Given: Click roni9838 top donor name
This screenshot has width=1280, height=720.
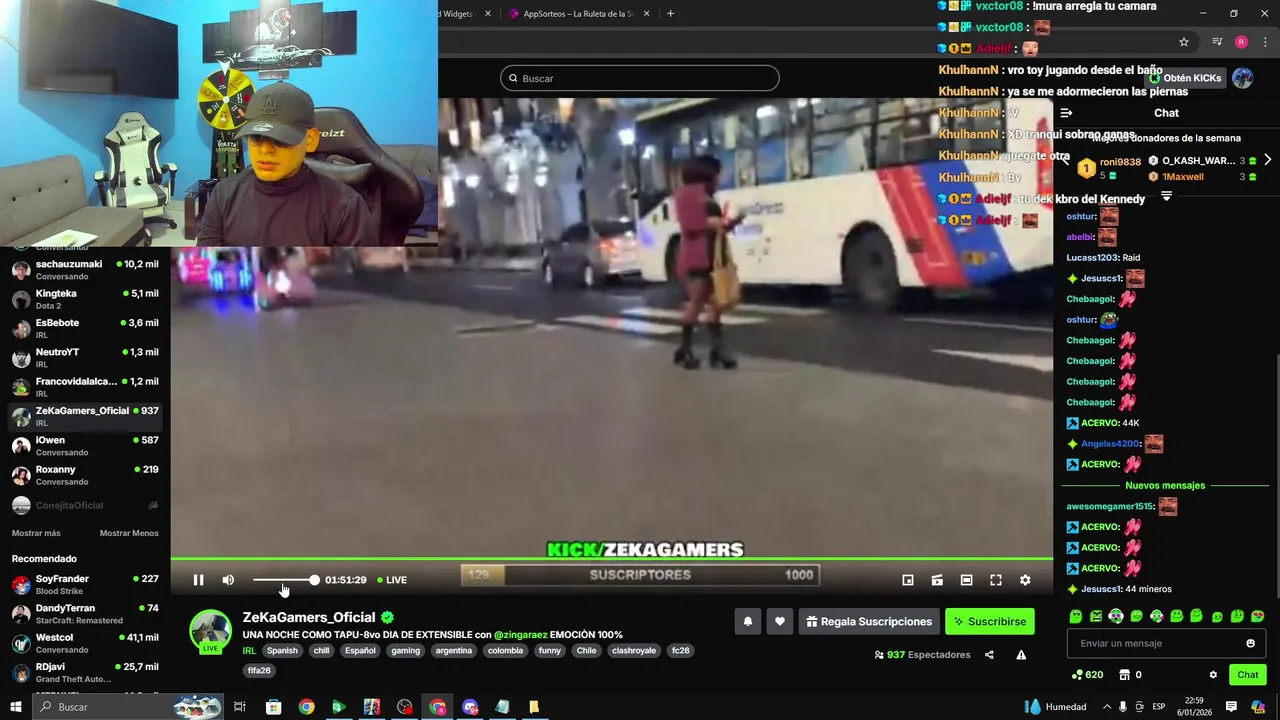Looking at the screenshot, I should click(x=1120, y=162).
